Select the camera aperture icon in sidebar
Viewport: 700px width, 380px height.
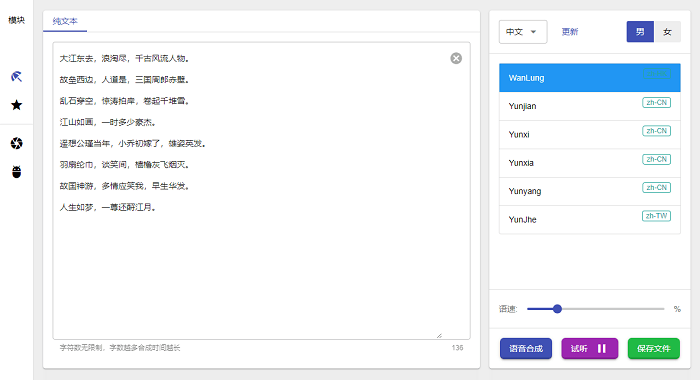pyautogui.click(x=17, y=143)
